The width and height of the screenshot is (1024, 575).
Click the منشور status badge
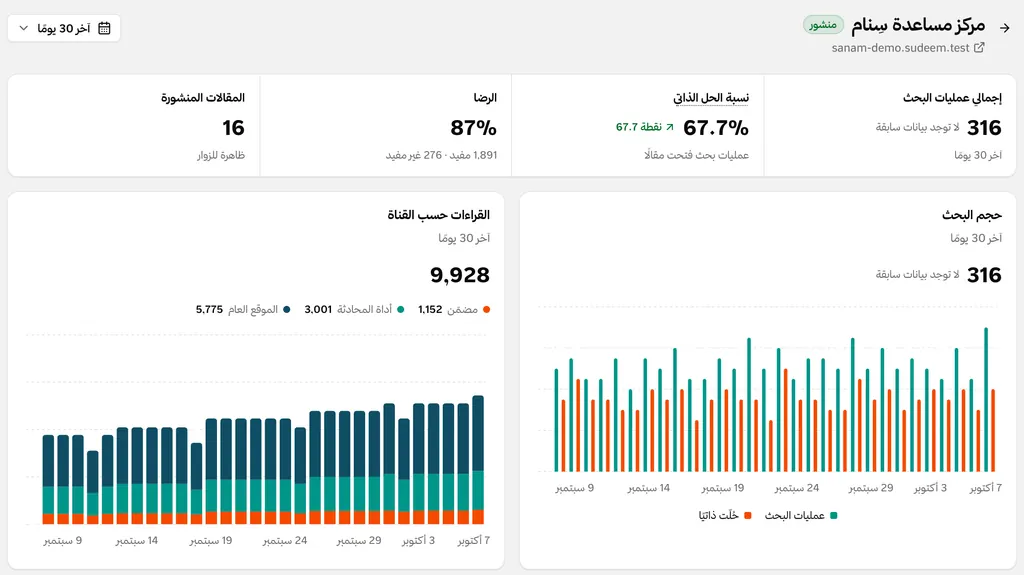[823, 25]
